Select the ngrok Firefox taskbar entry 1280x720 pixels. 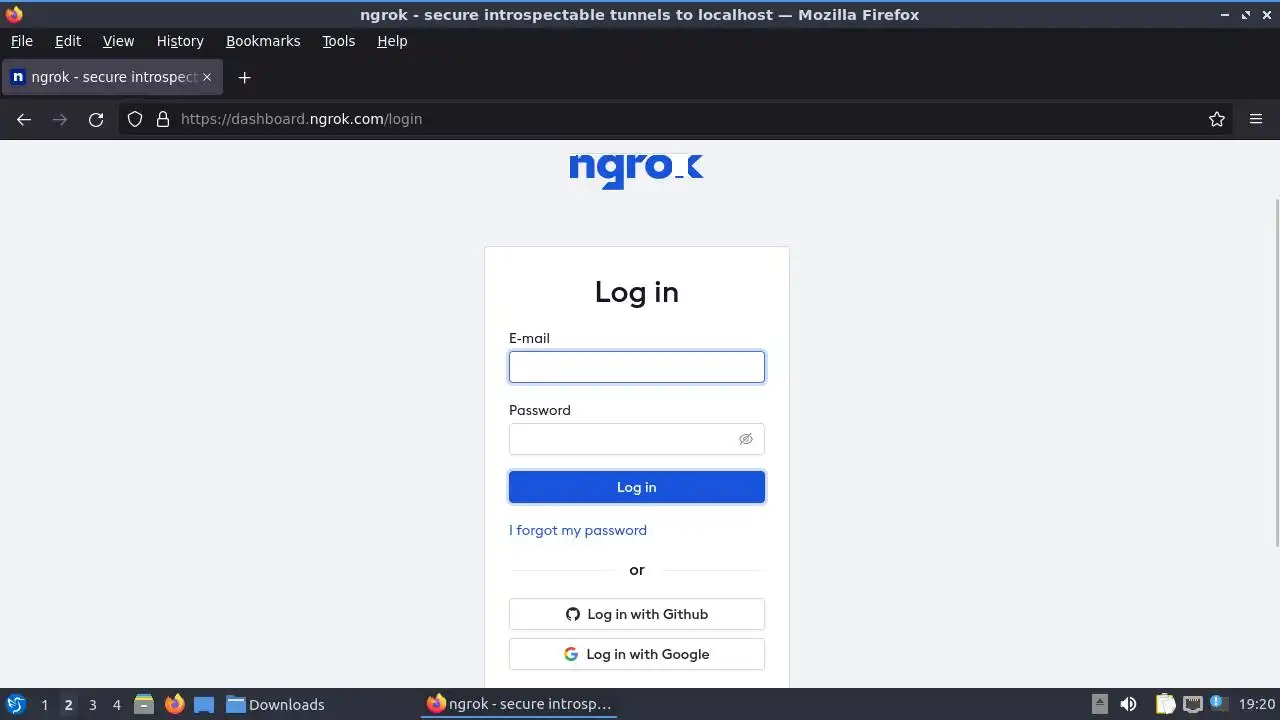pos(520,704)
